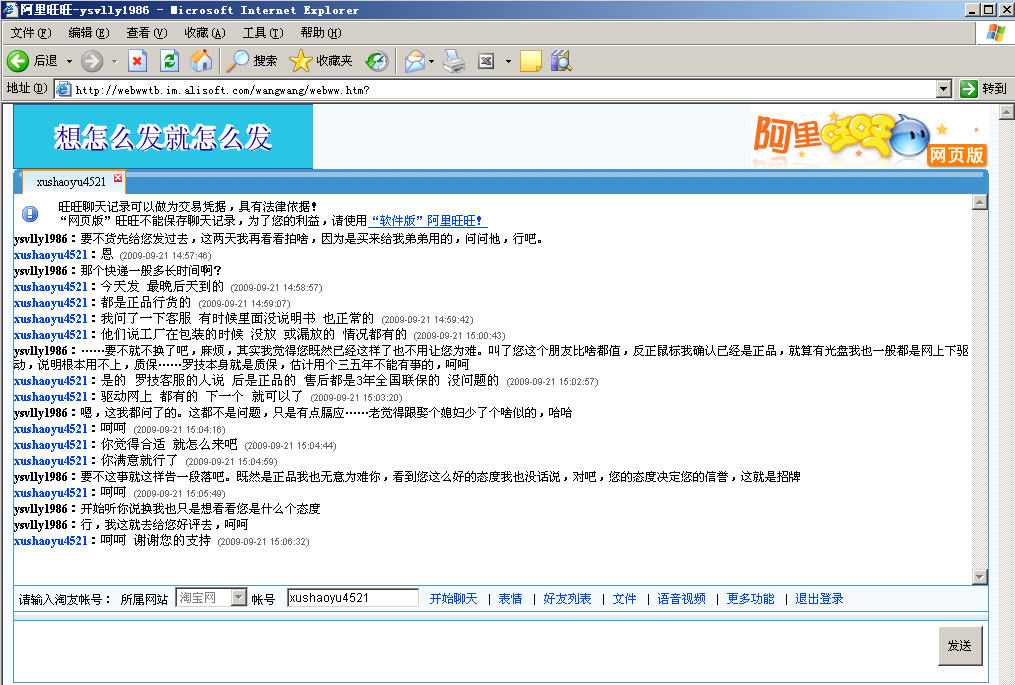Open the 编辑(E) menu
This screenshot has width=1015, height=685.
[89, 32]
